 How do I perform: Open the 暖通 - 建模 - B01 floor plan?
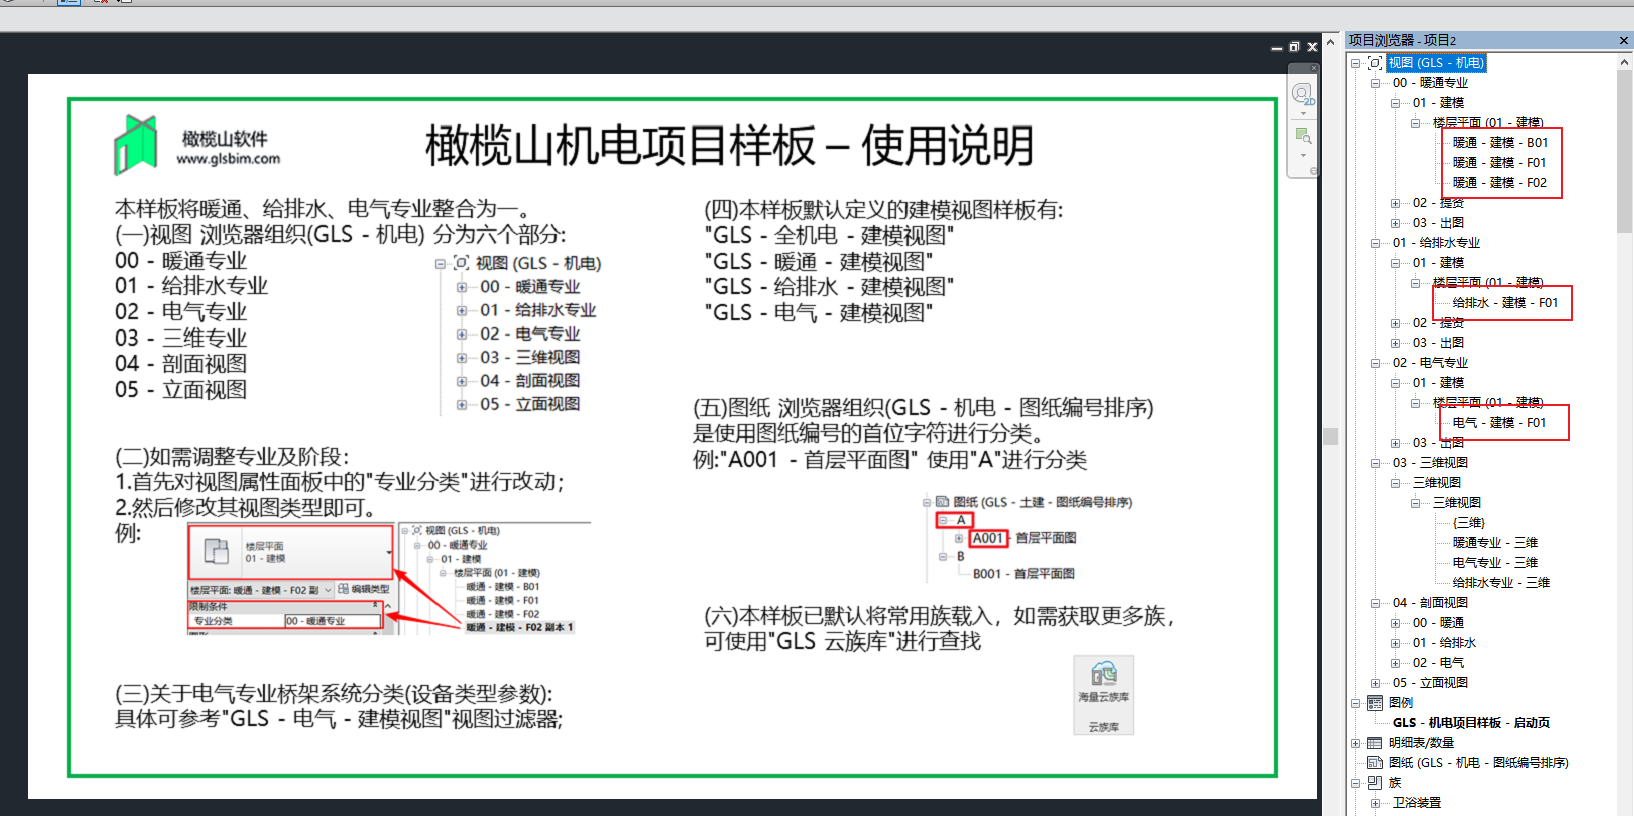[1500, 143]
